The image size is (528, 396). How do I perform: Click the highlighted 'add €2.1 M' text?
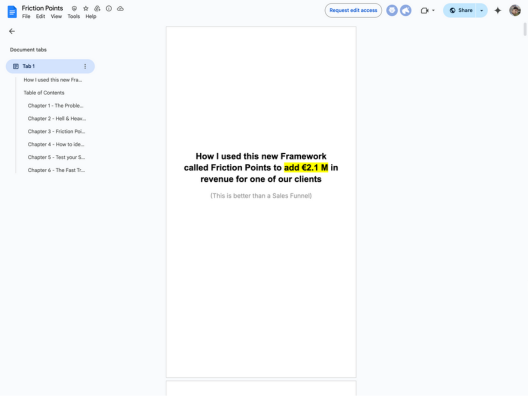pyautogui.click(x=306, y=168)
